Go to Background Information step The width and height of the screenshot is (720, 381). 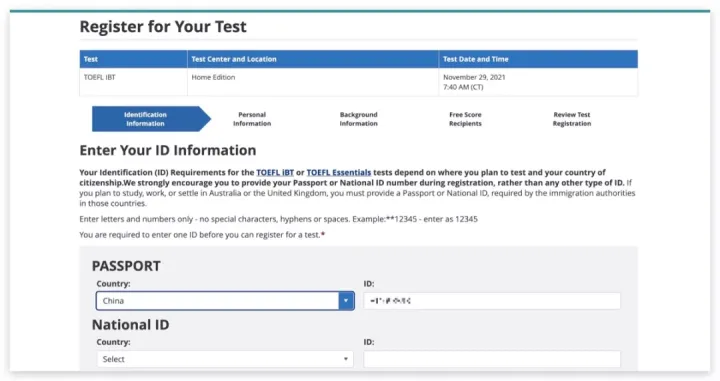coord(359,119)
